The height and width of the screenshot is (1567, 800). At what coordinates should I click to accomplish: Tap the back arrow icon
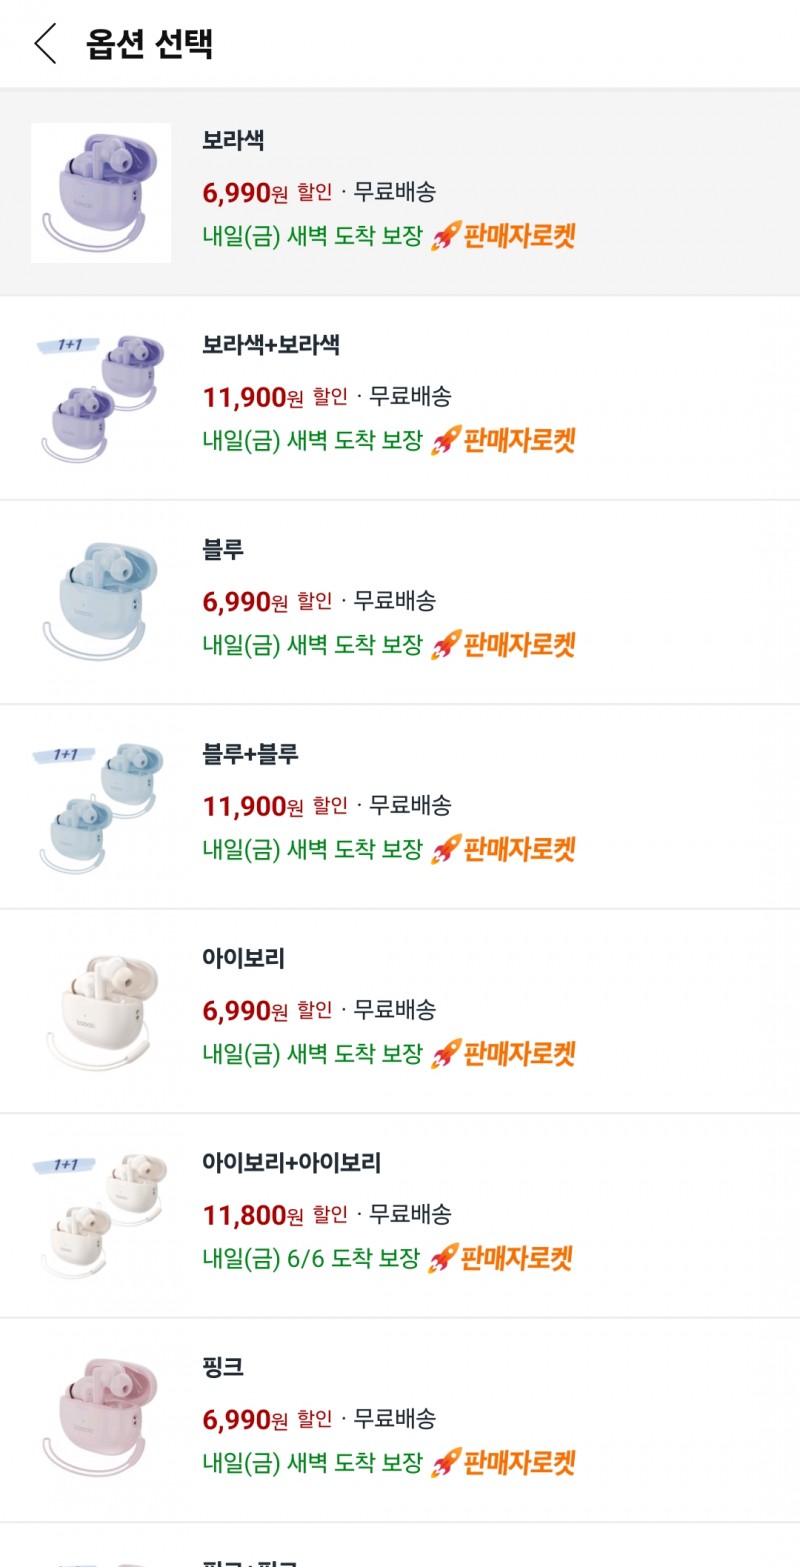45,44
